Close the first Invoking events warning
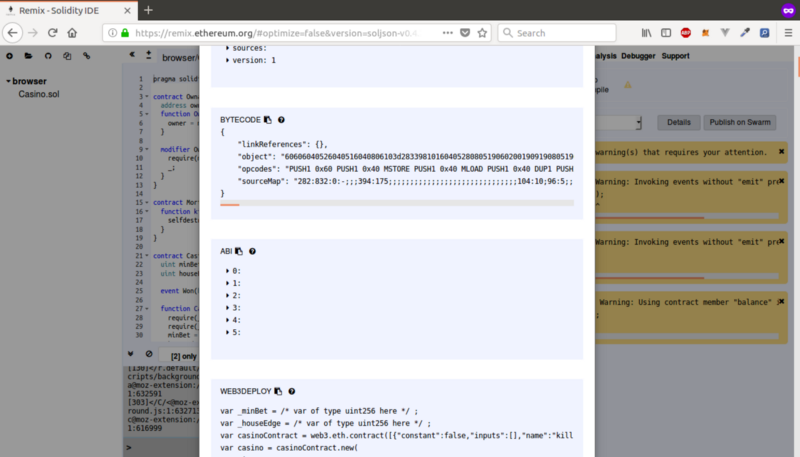Image resolution: width=800 pixels, height=457 pixels. [781, 181]
